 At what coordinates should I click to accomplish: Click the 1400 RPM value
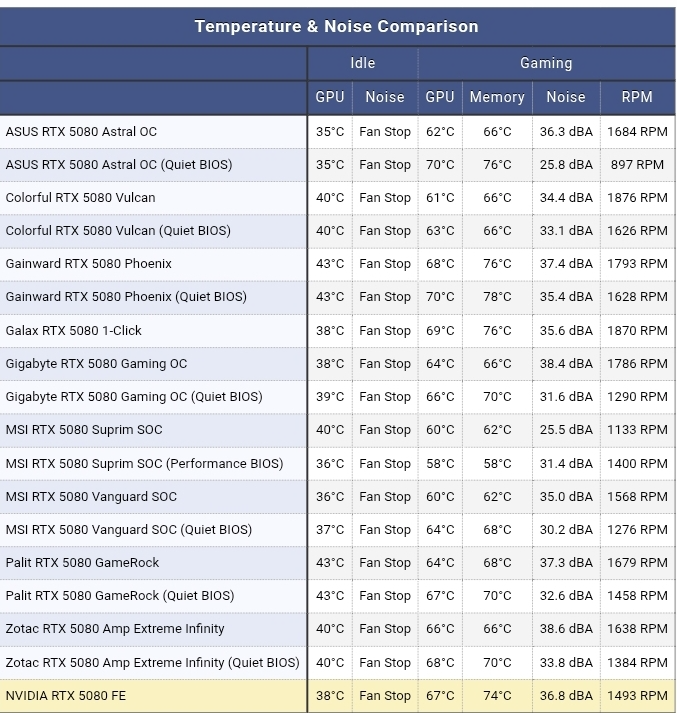pos(637,464)
